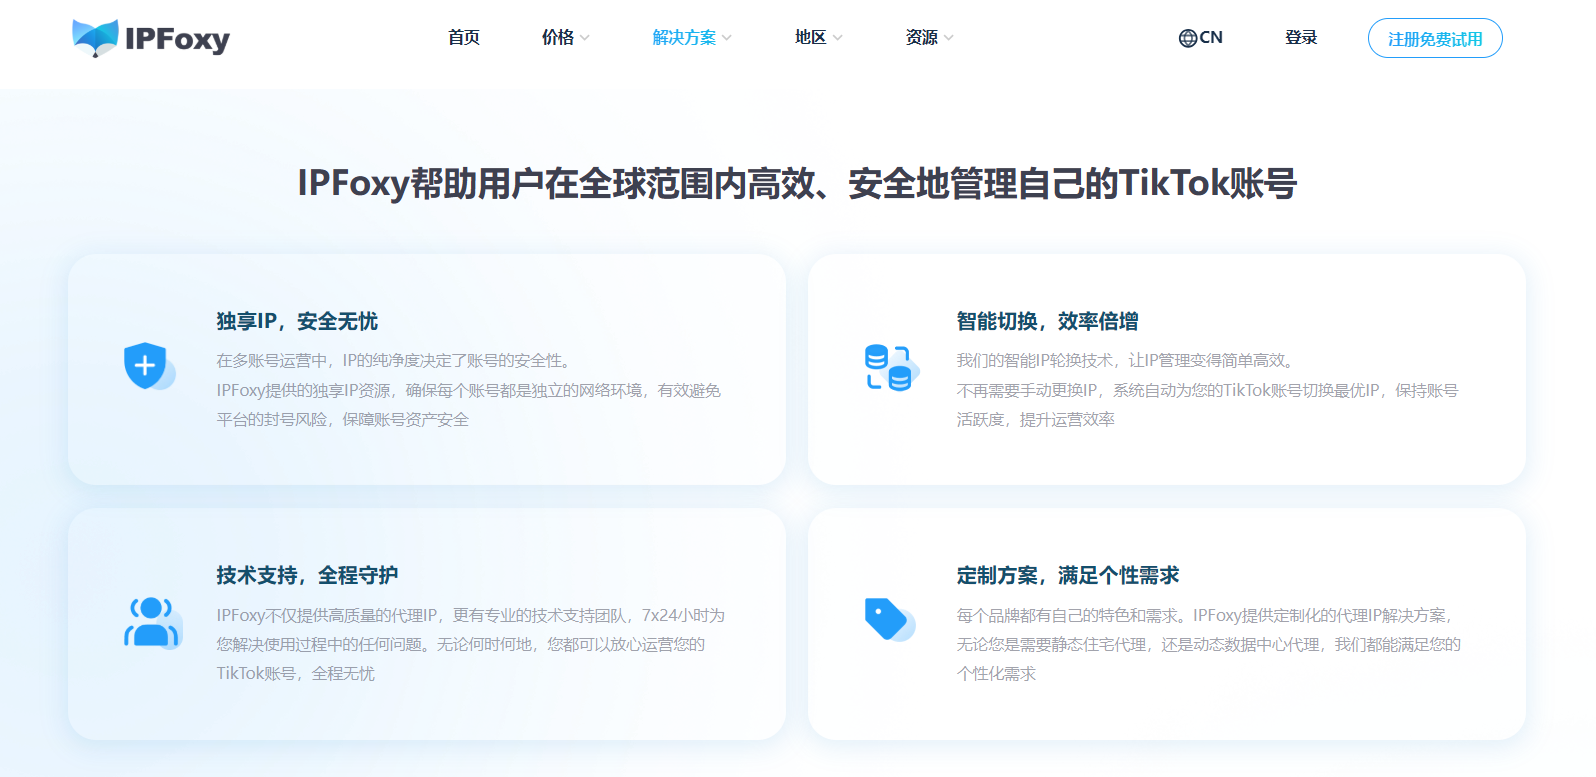Viewport: 1596px width, 777px height.
Task: Click the support agent headset icon
Action: coord(152,622)
